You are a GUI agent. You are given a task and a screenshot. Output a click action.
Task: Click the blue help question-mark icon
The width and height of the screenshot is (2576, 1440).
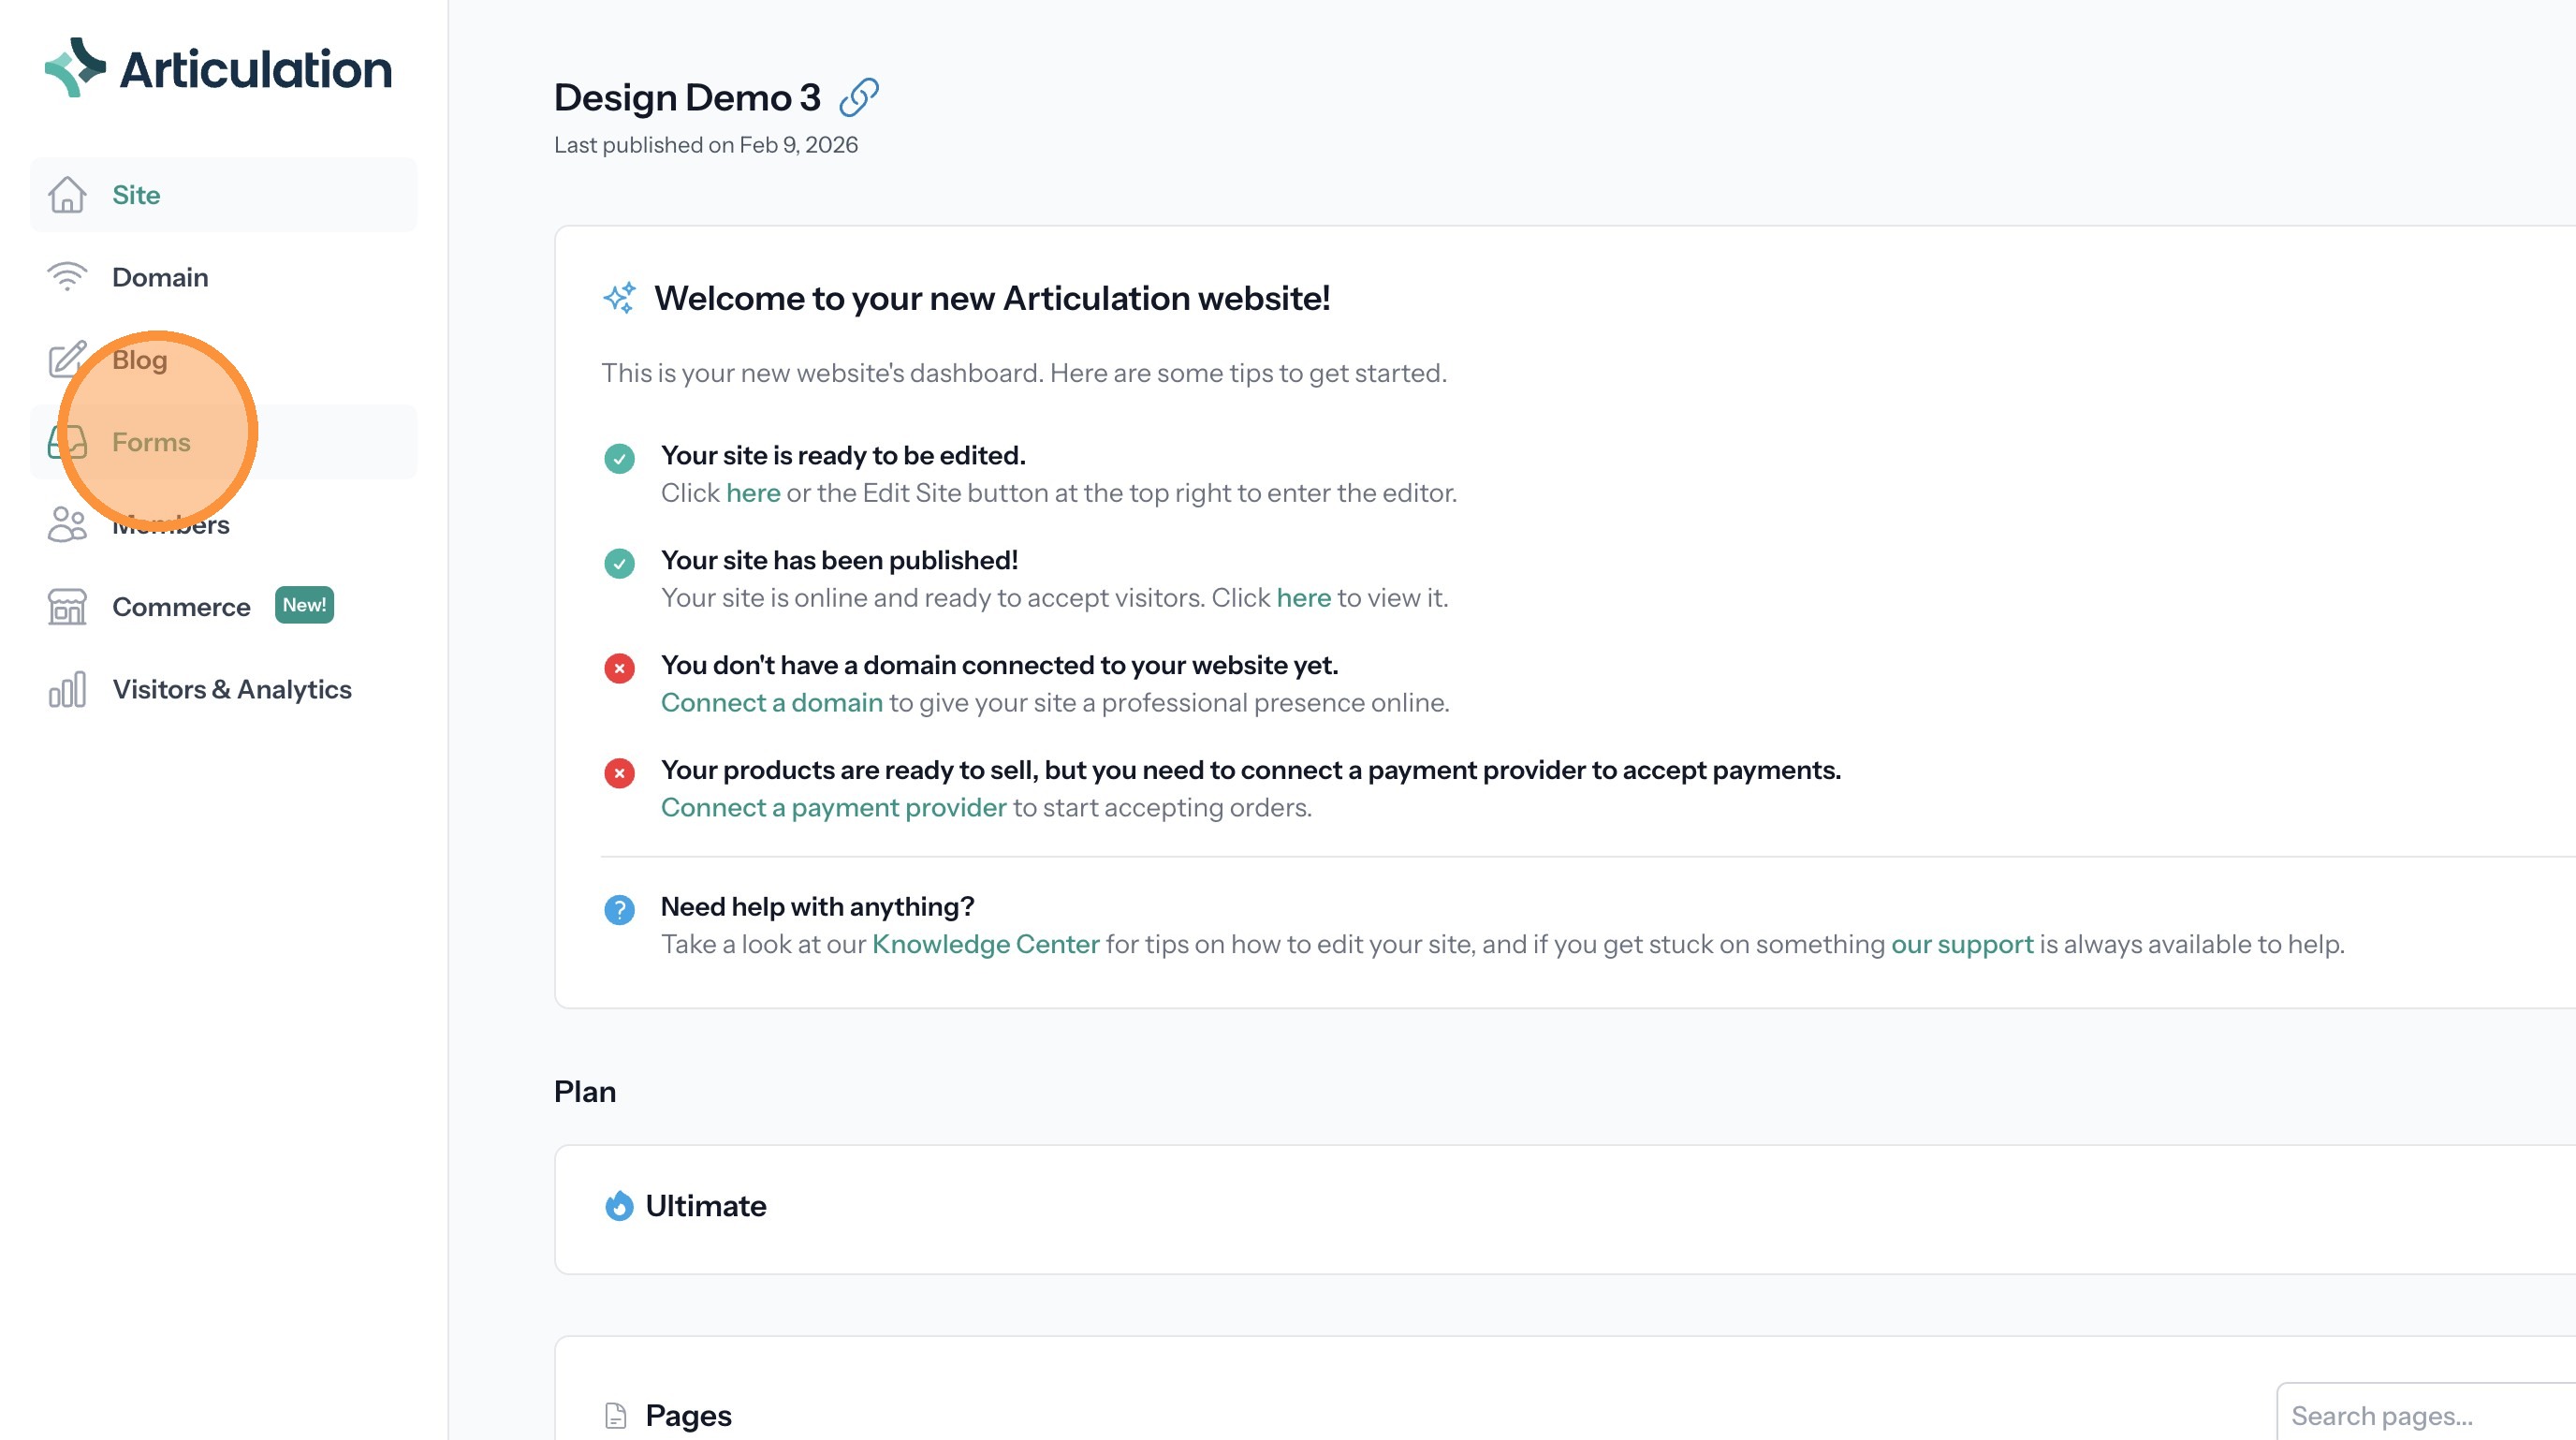[x=619, y=910]
